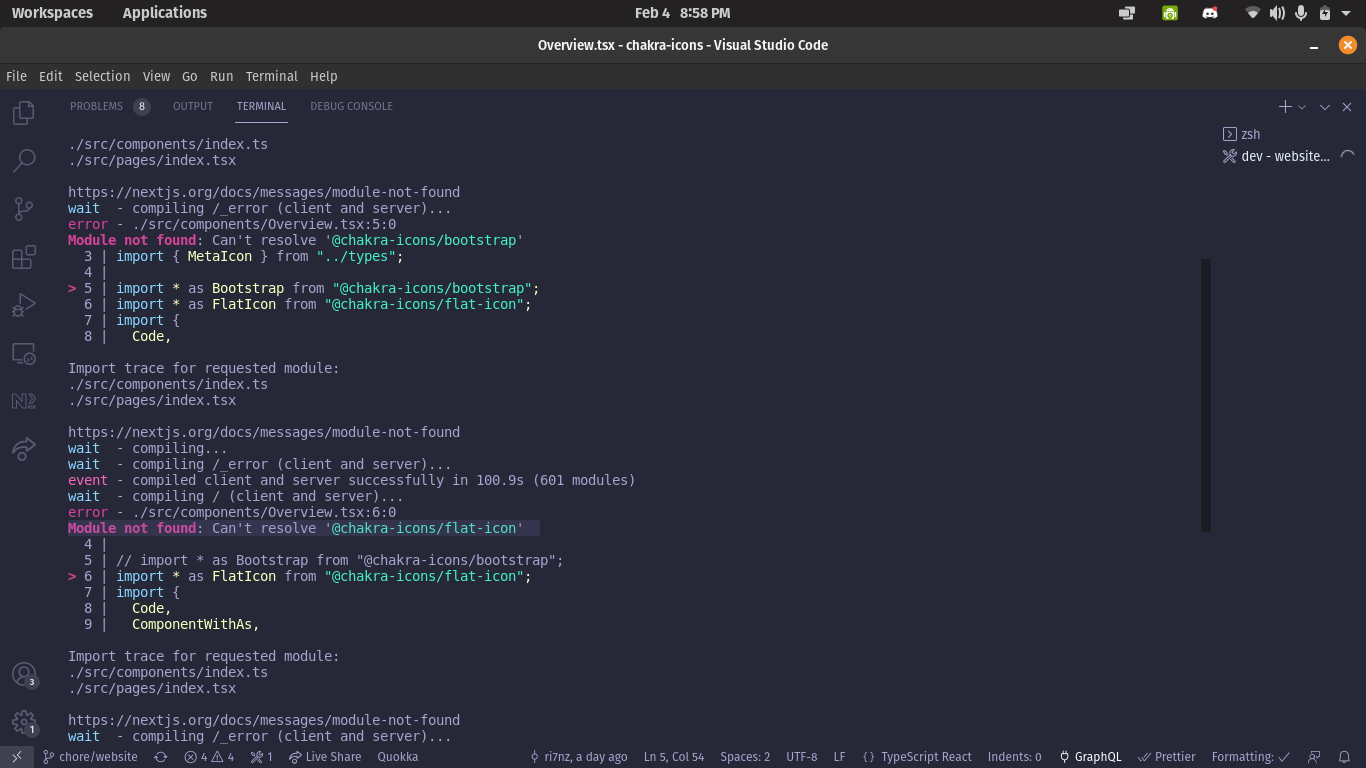Open notifications bell in status bar
The image size is (1366, 768).
coord(1345,757)
